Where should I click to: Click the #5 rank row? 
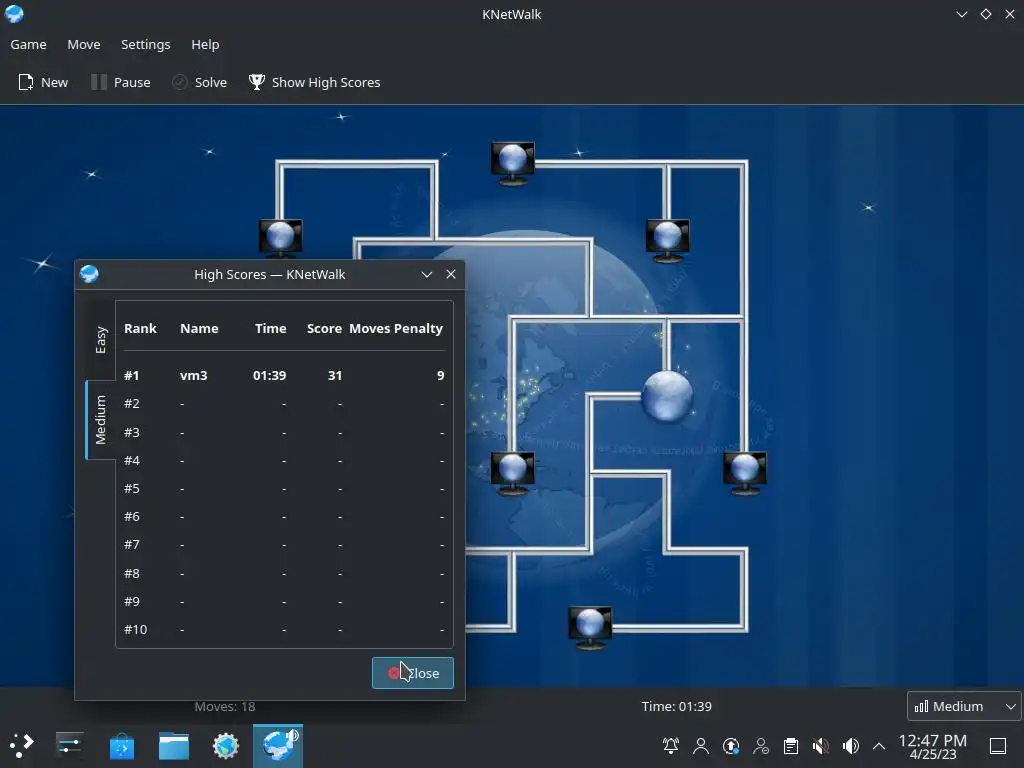click(284, 488)
